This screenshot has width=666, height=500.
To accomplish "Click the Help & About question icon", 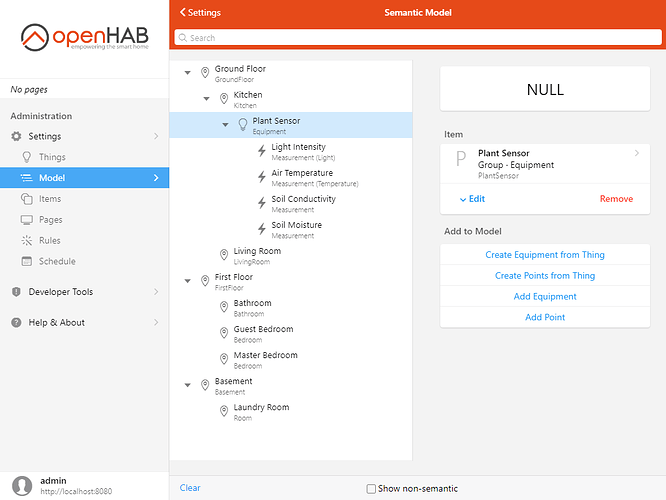I will (x=16, y=323).
